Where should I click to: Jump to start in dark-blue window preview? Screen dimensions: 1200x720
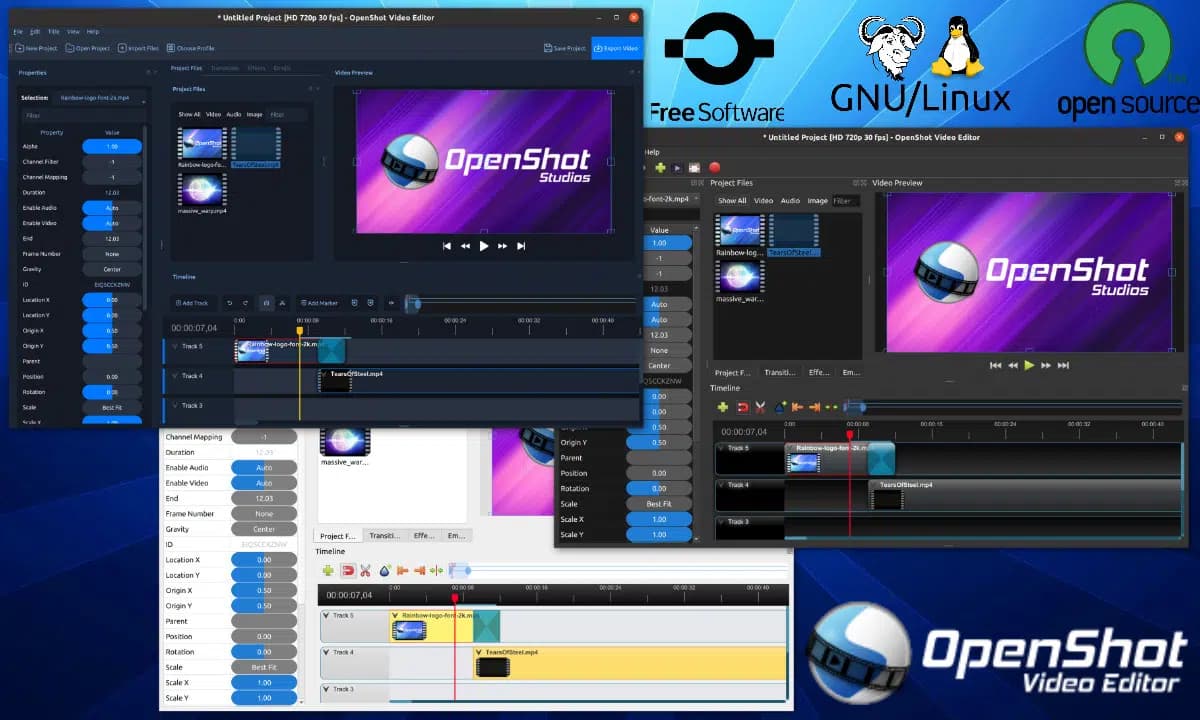(447, 246)
